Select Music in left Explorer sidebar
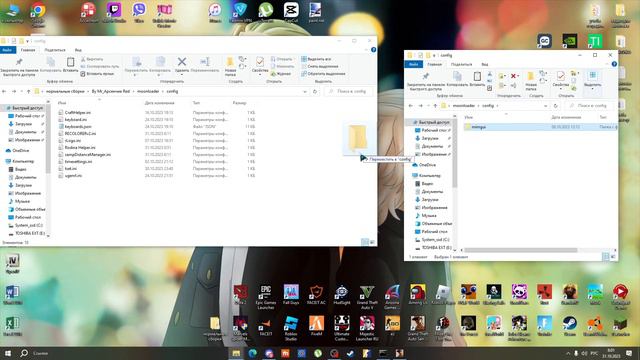Viewport: 640px width, 360px height. 22,201
